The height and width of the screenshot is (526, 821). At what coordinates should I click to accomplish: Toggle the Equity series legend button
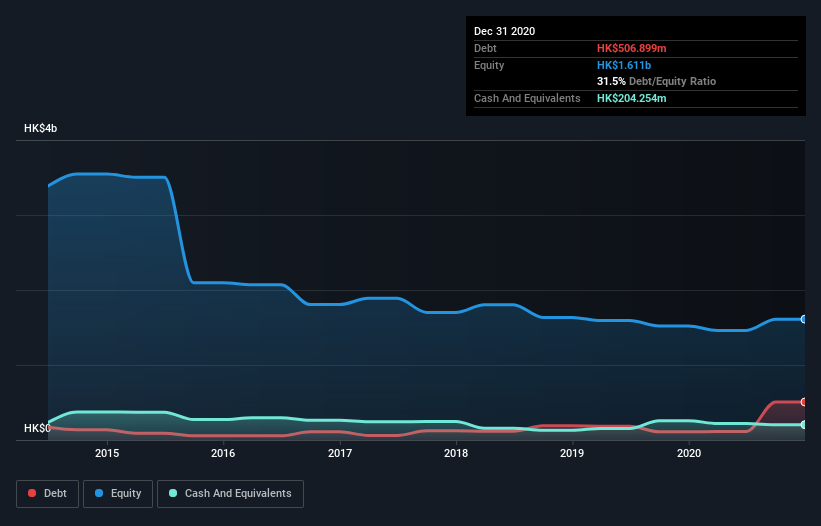click(x=118, y=494)
